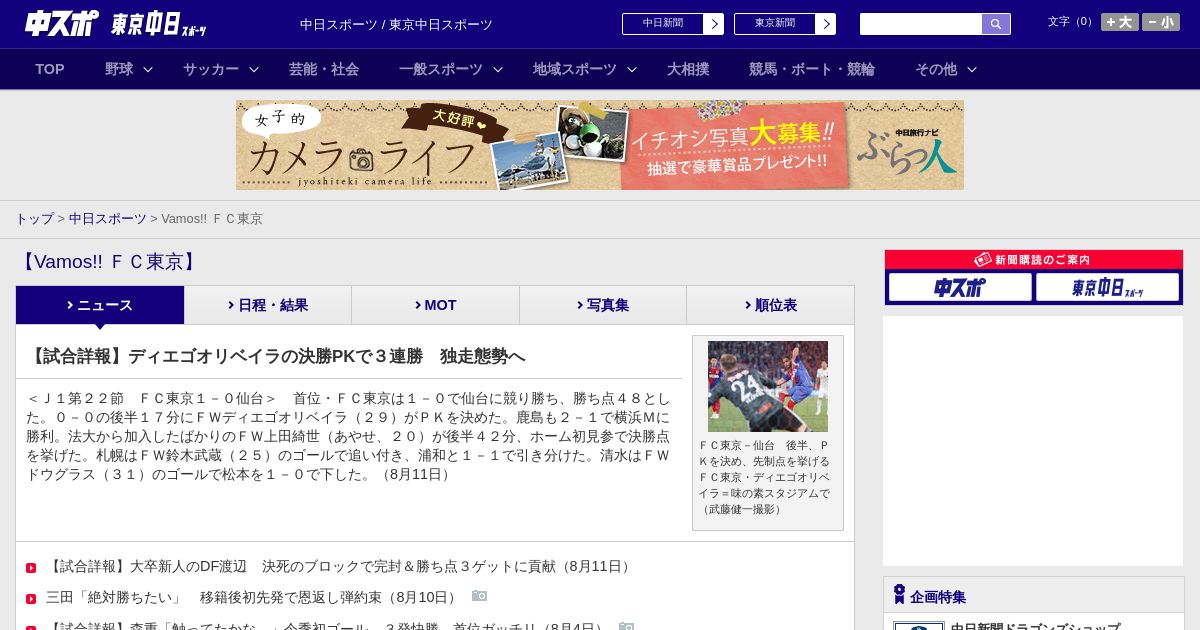
Task: Open article about 大卒新人のDF渡辺
Action: pyautogui.click(x=341, y=566)
